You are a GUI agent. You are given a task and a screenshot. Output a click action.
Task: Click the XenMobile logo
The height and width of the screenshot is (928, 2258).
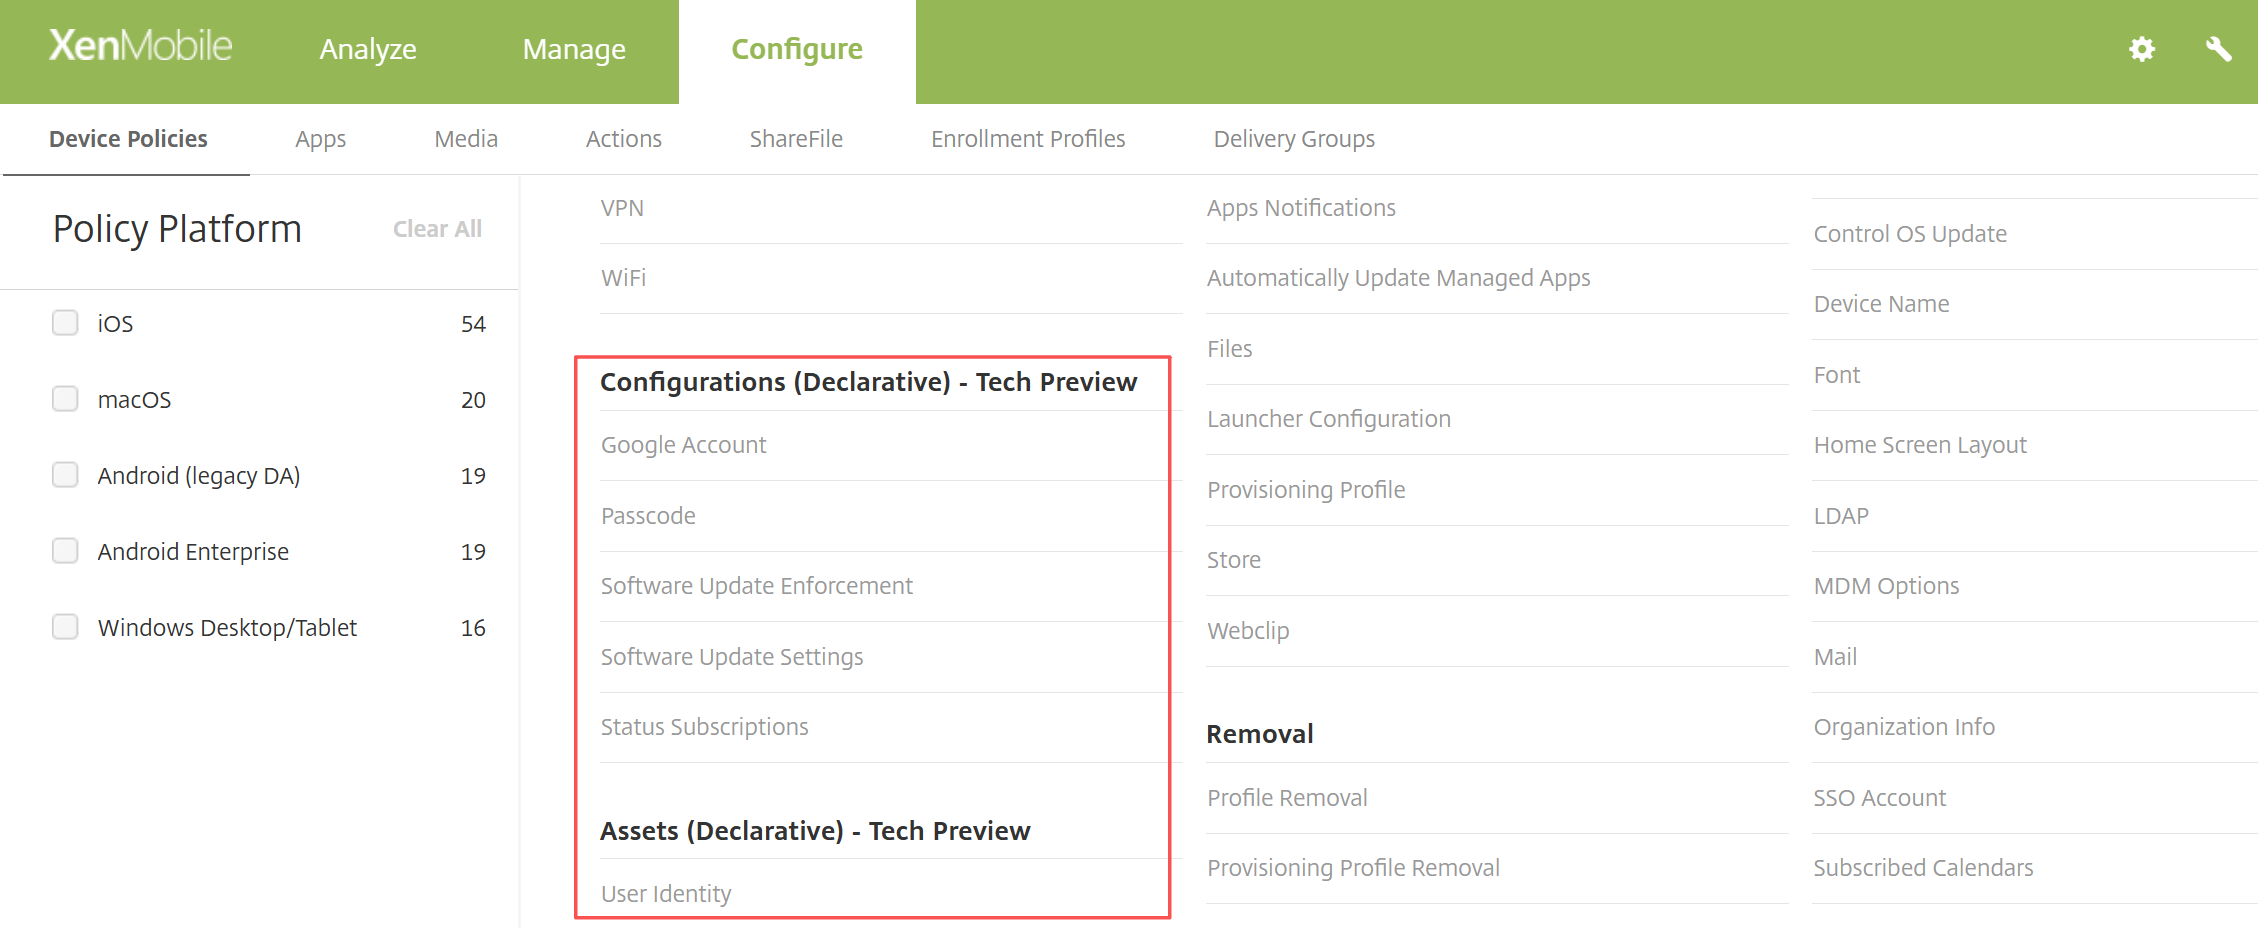click(140, 45)
